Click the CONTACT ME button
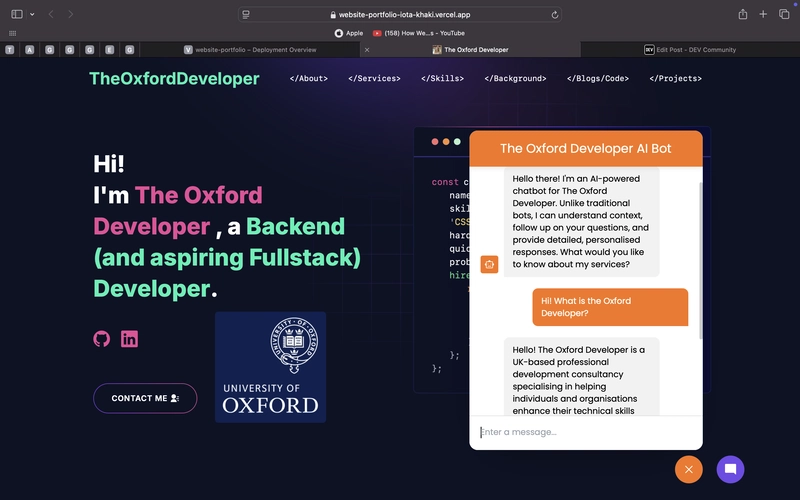The width and height of the screenshot is (800, 500). pos(145,398)
